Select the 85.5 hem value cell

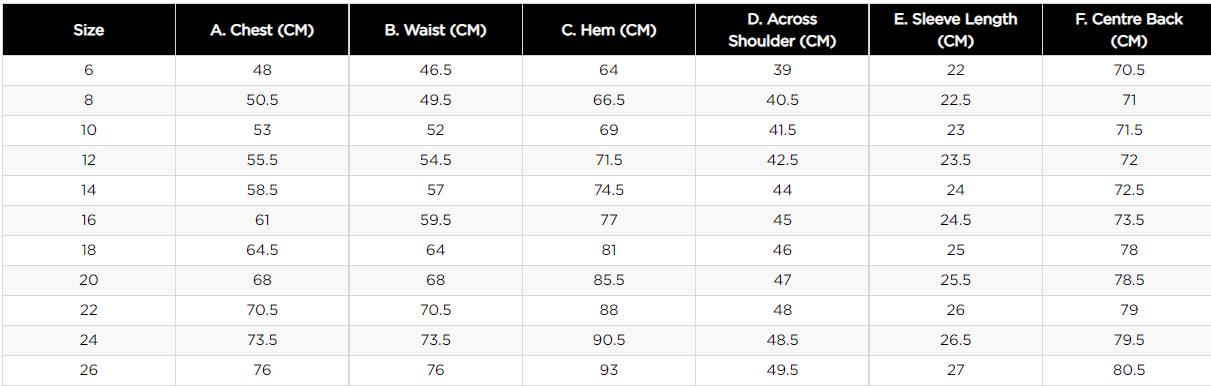click(x=609, y=280)
